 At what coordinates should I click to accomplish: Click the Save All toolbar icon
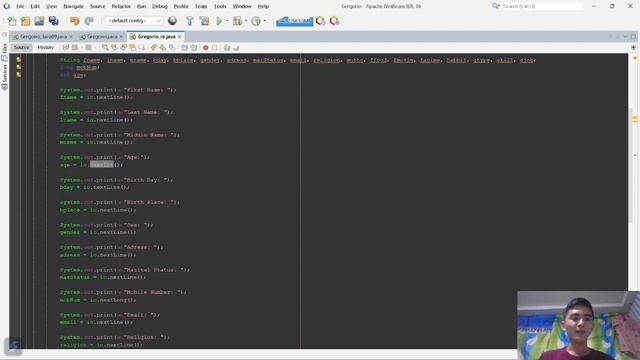(53, 21)
